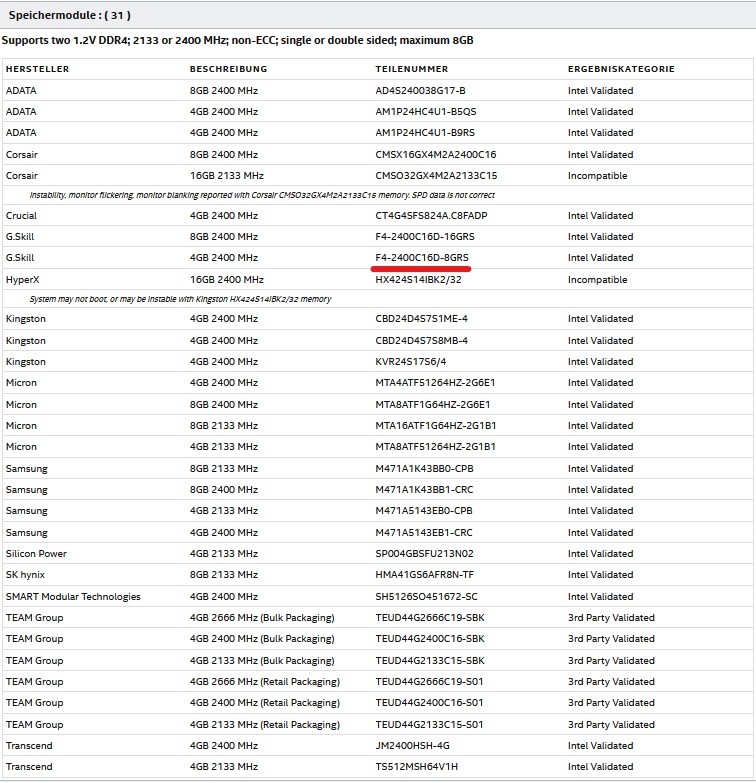Screen dimensions: 756x783
Task: Click the HERSTELLER column header
Action: click(x=37, y=69)
